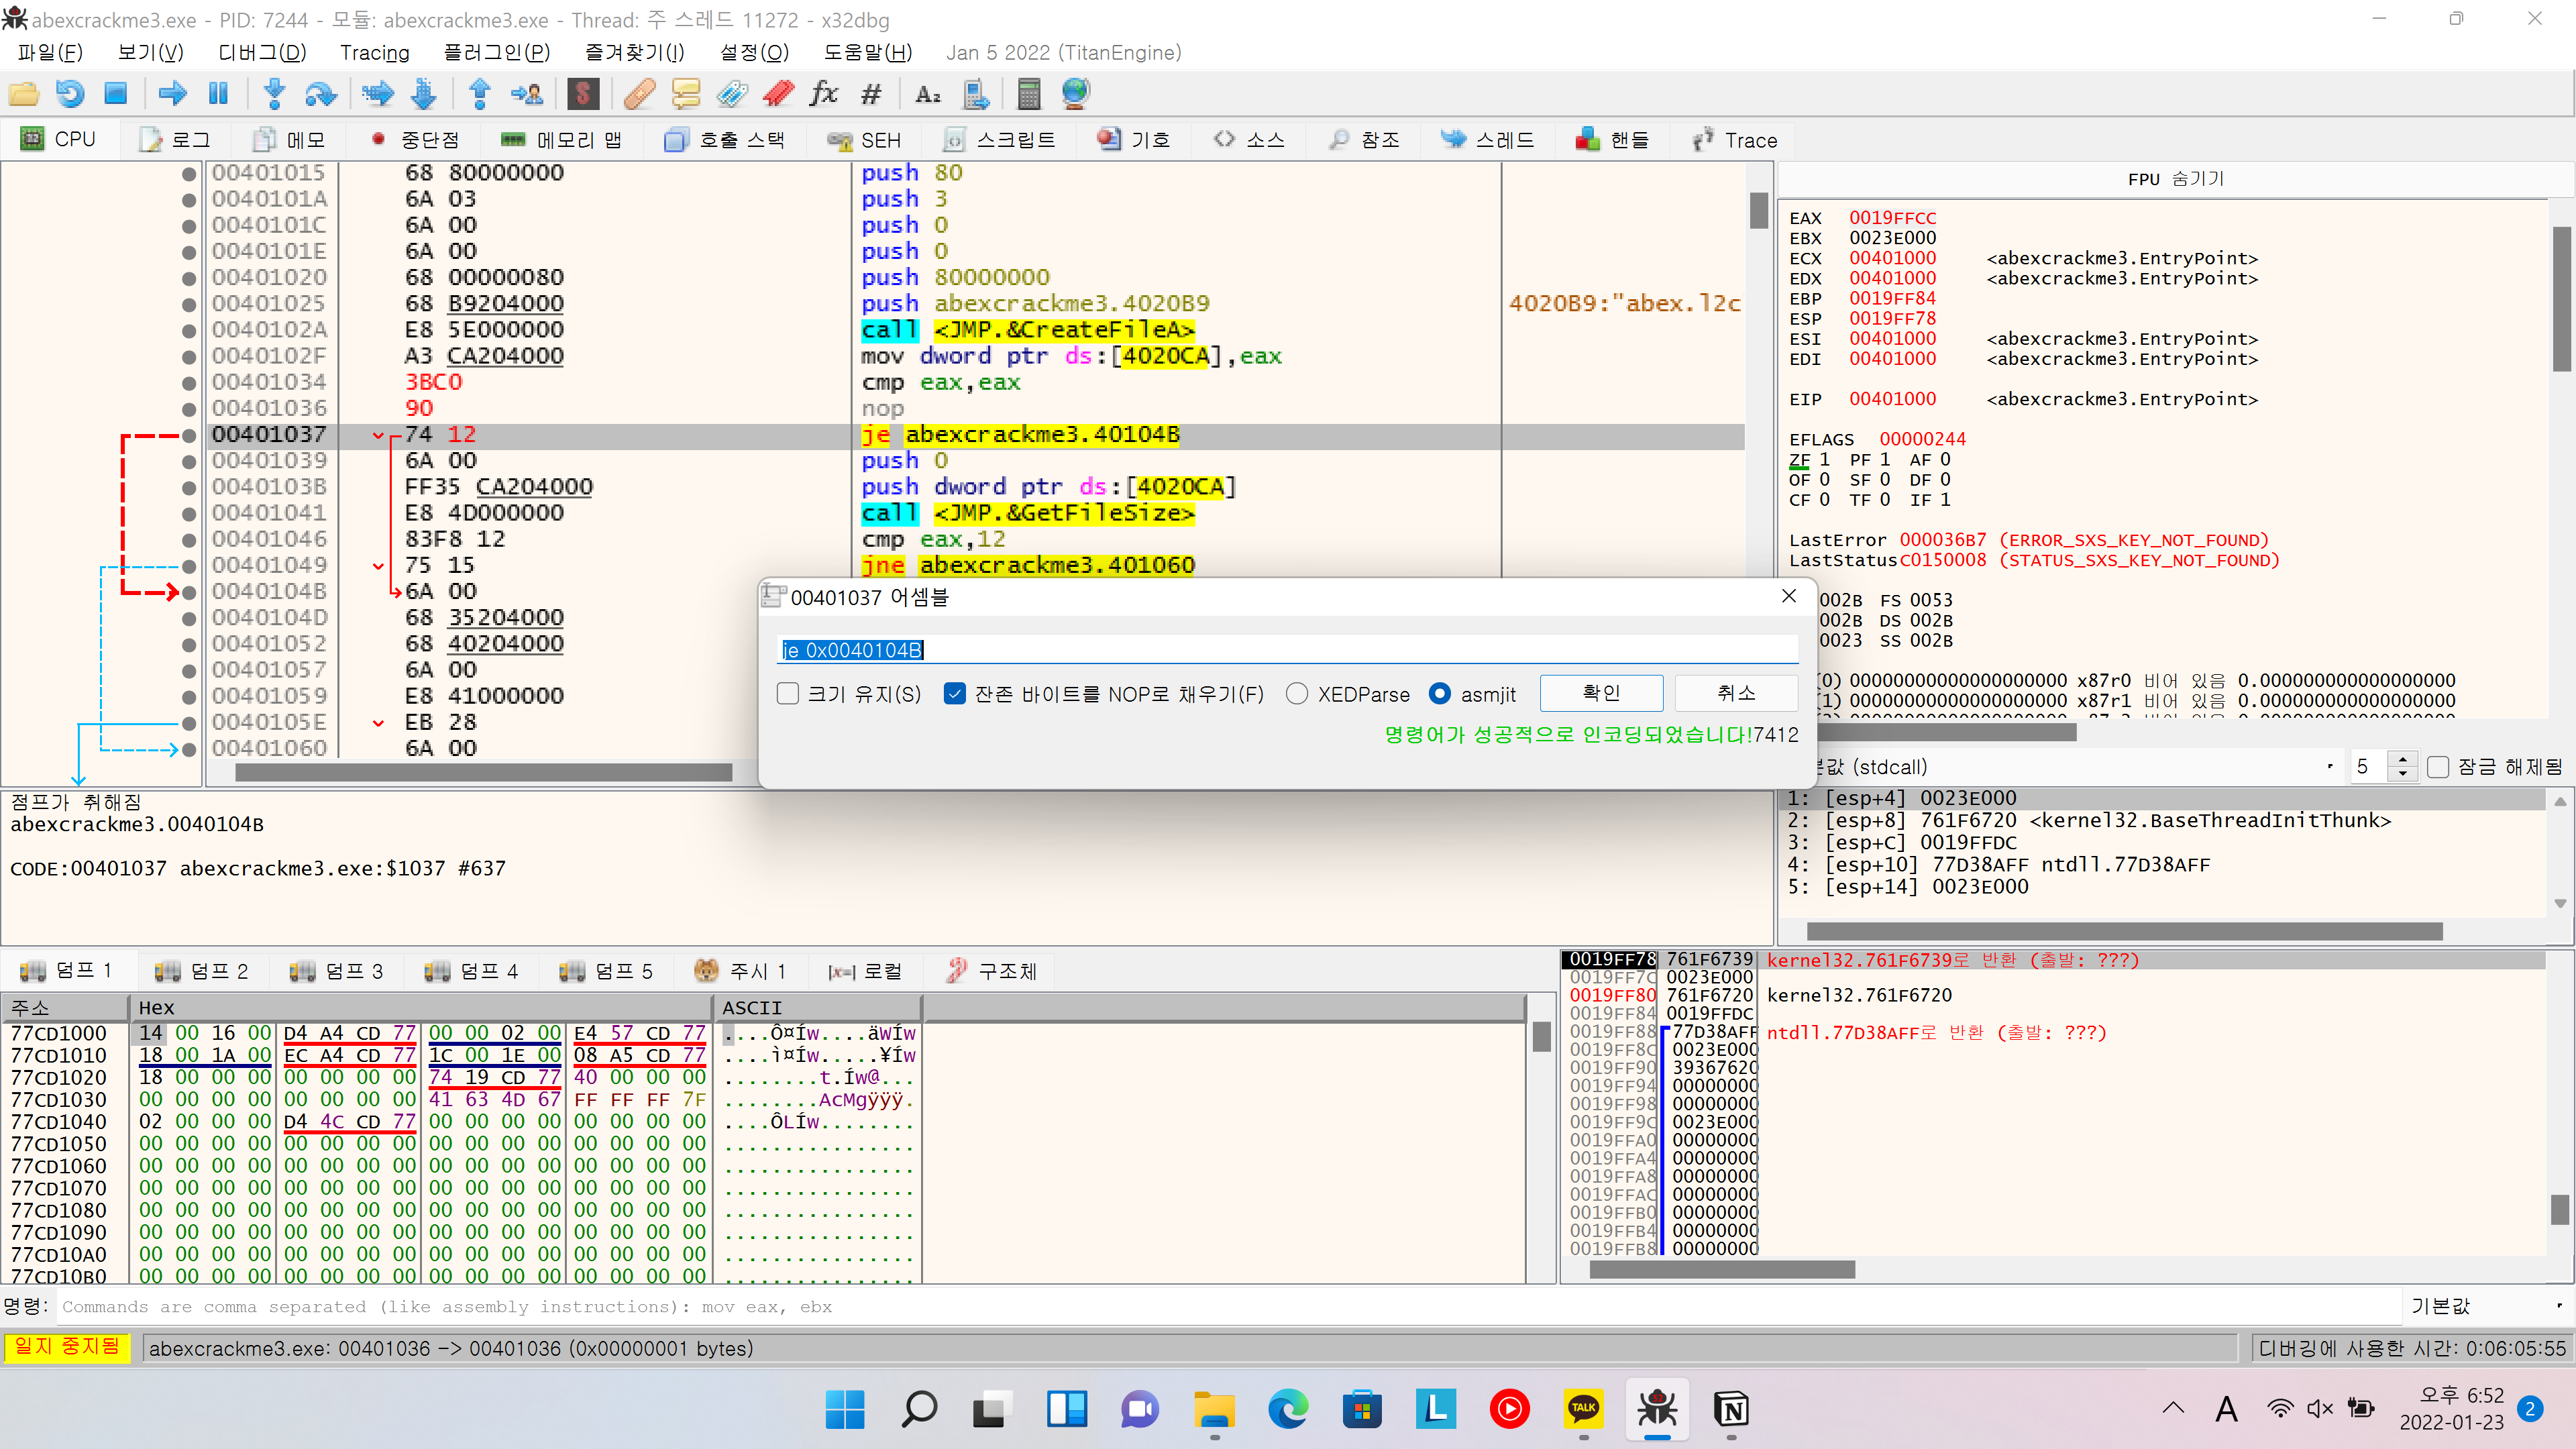Viewport: 2576px width, 1449px height.
Task: Step into the next instruction
Action: point(274,95)
